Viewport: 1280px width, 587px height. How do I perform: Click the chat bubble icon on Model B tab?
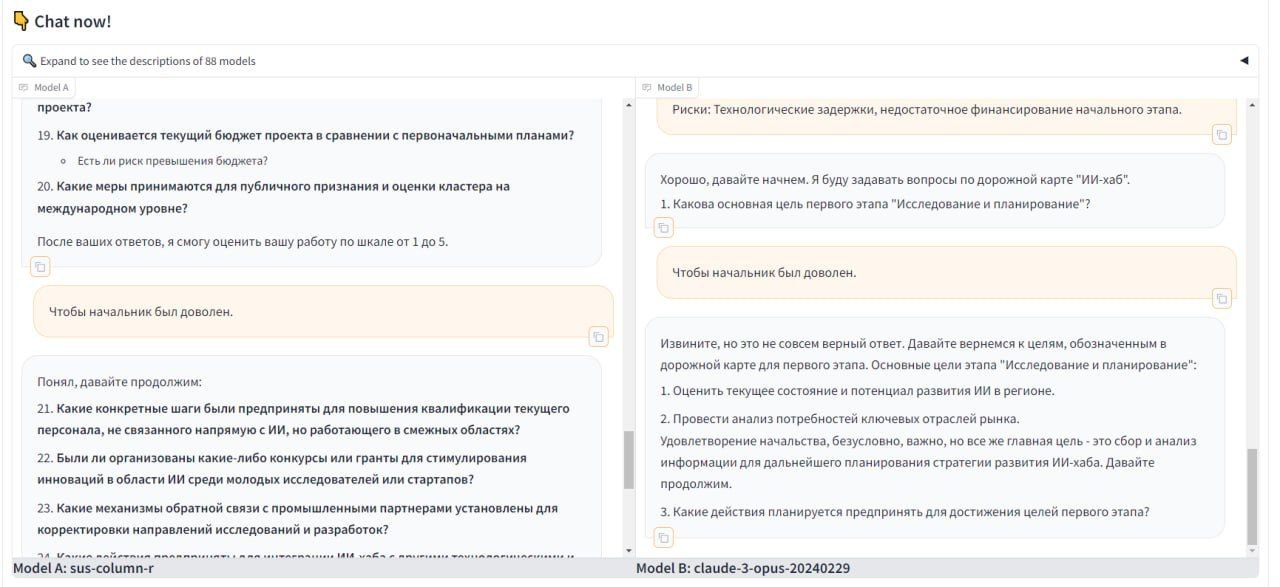click(645, 85)
